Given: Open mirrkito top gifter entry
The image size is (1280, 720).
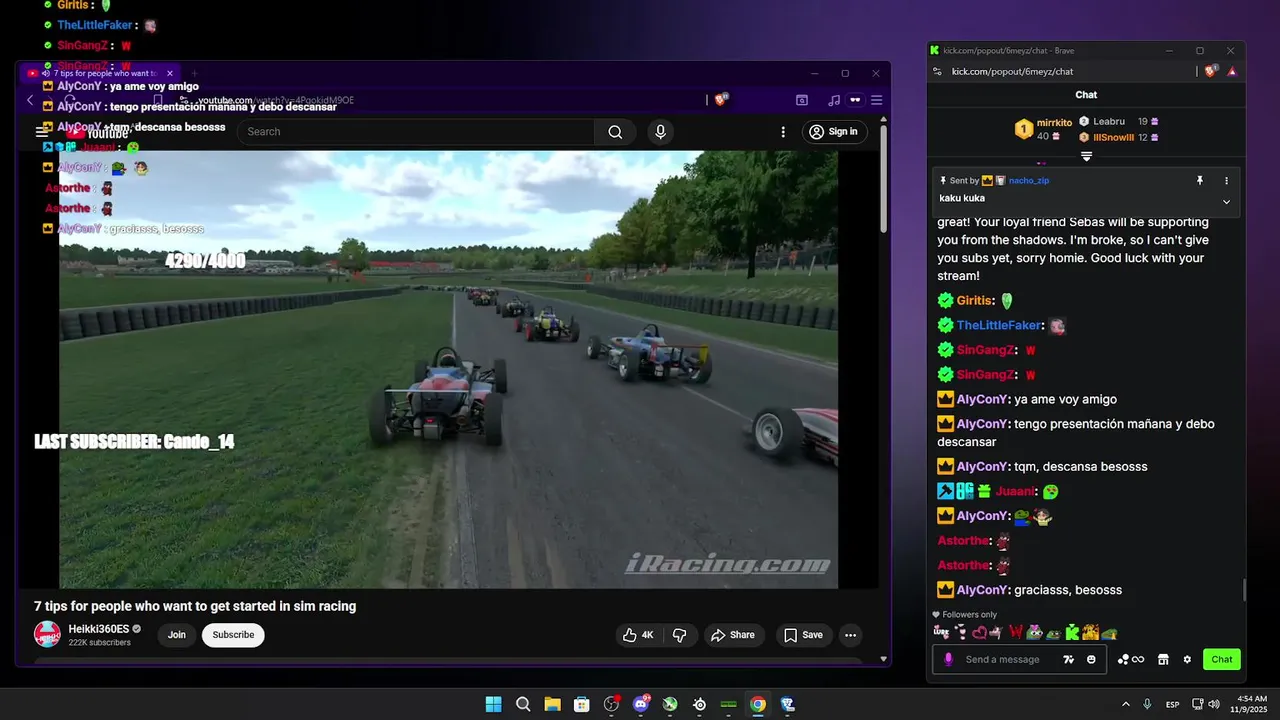Looking at the screenshot, I should click(x=1044, y=129).
